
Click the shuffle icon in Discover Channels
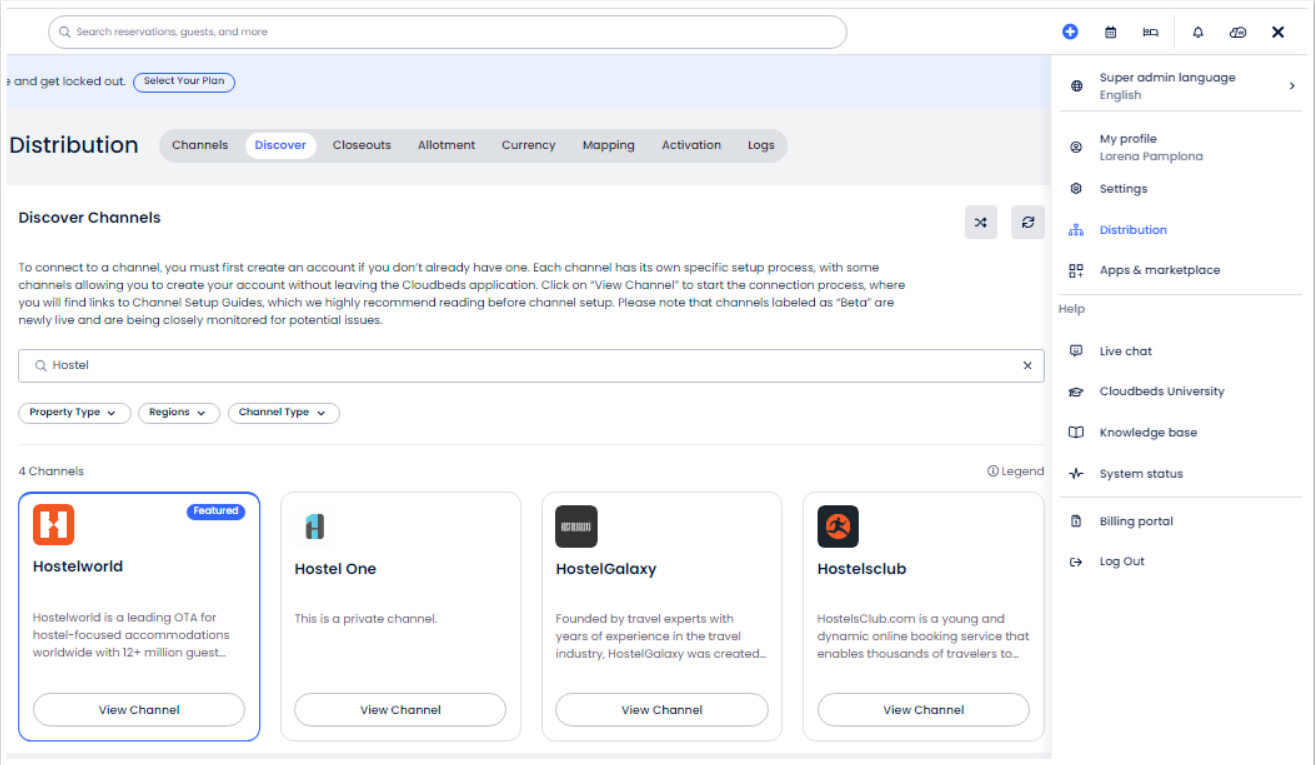(981, 223)
